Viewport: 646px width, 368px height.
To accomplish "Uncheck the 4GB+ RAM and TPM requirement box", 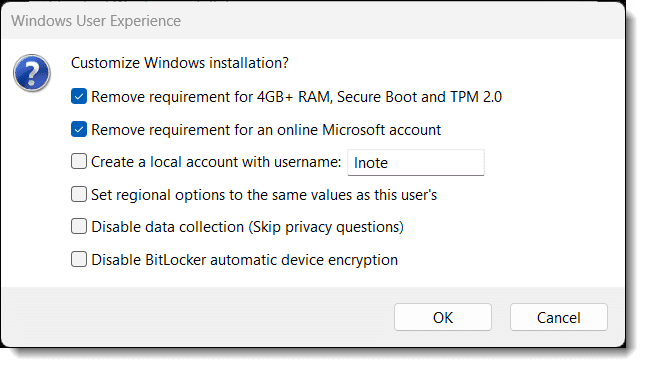I will [x=79, y=96].
